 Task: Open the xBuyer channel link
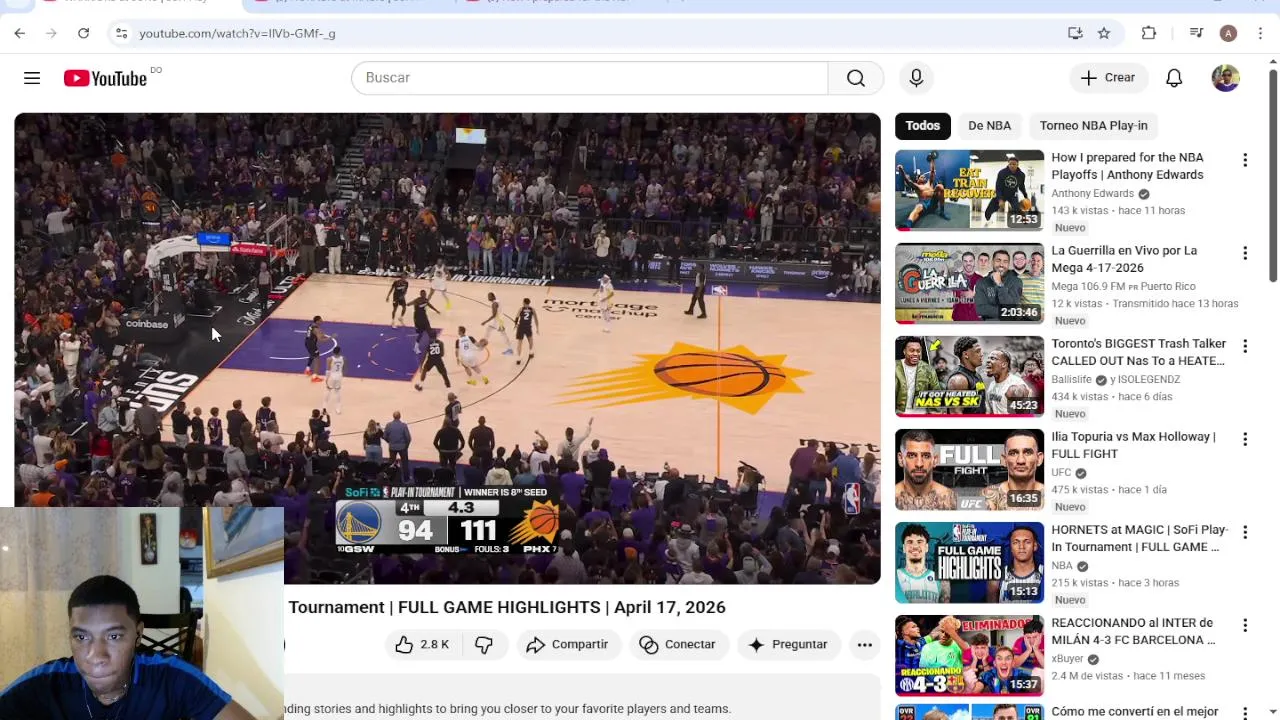pyautogui.click(x=1067, y=659)
